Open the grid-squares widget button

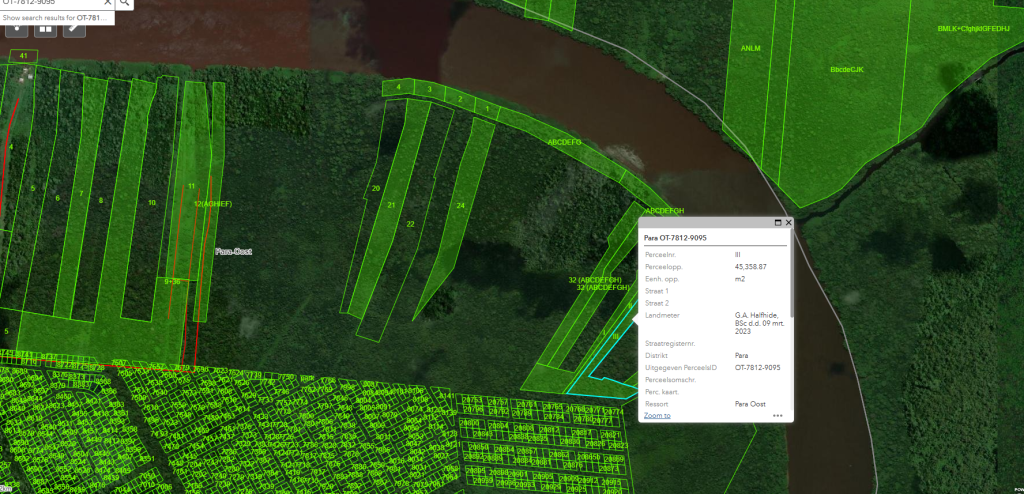coord(45,27)
